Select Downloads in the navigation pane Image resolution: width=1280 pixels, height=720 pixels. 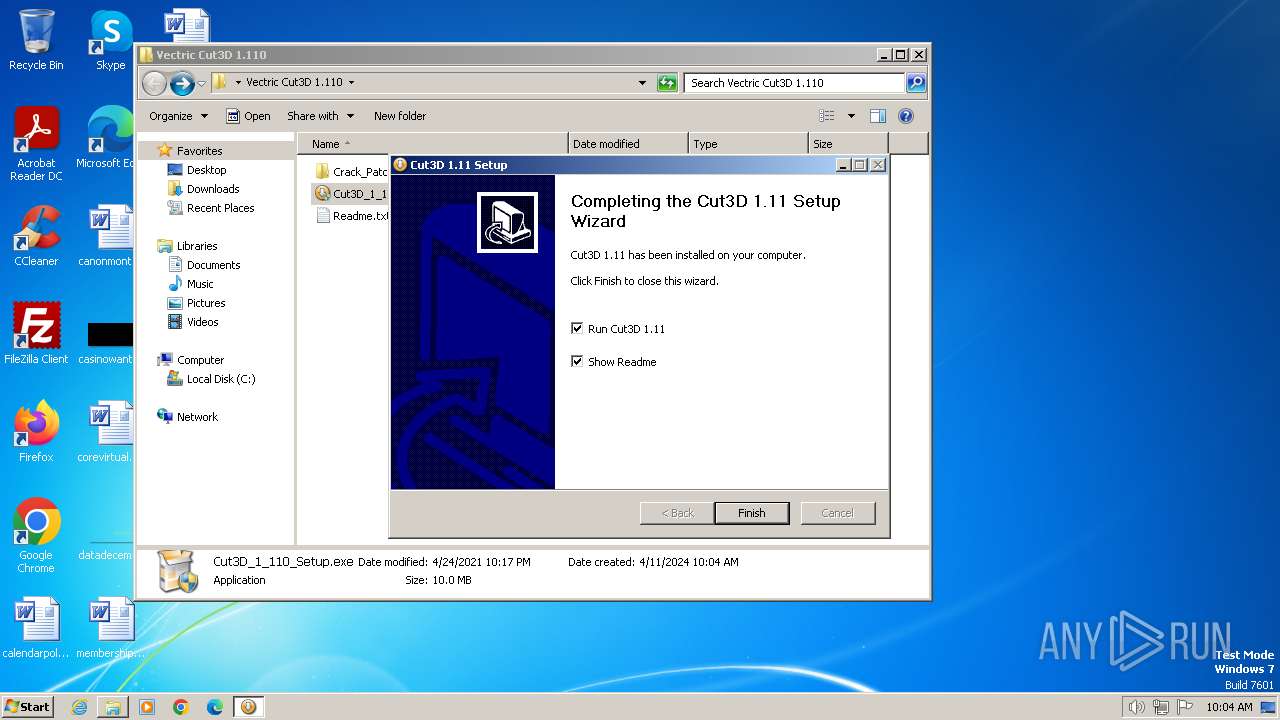point(212,189)
